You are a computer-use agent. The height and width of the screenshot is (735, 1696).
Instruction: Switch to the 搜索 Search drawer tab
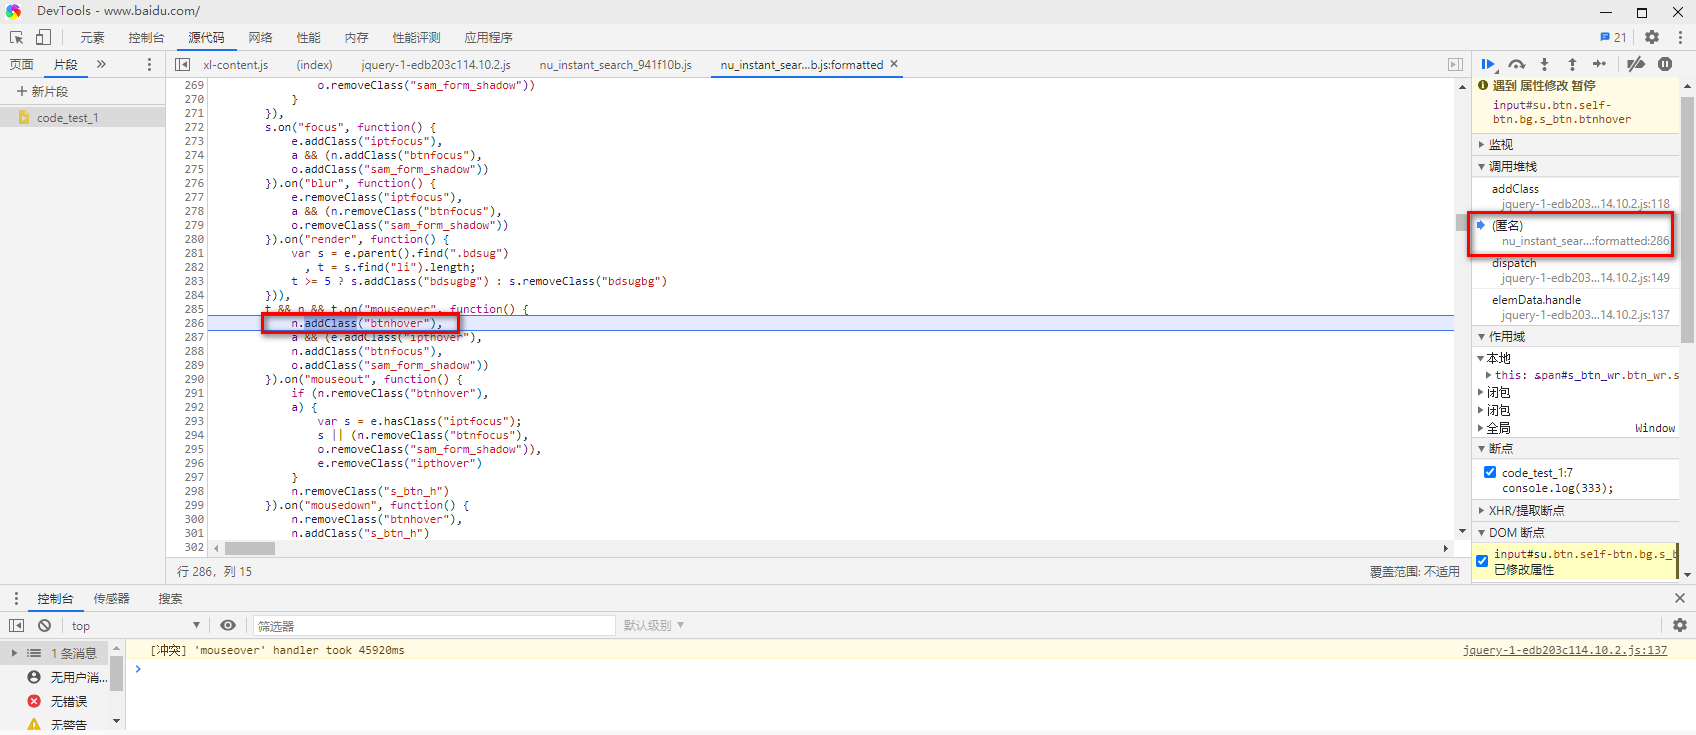tap(170, 598)
